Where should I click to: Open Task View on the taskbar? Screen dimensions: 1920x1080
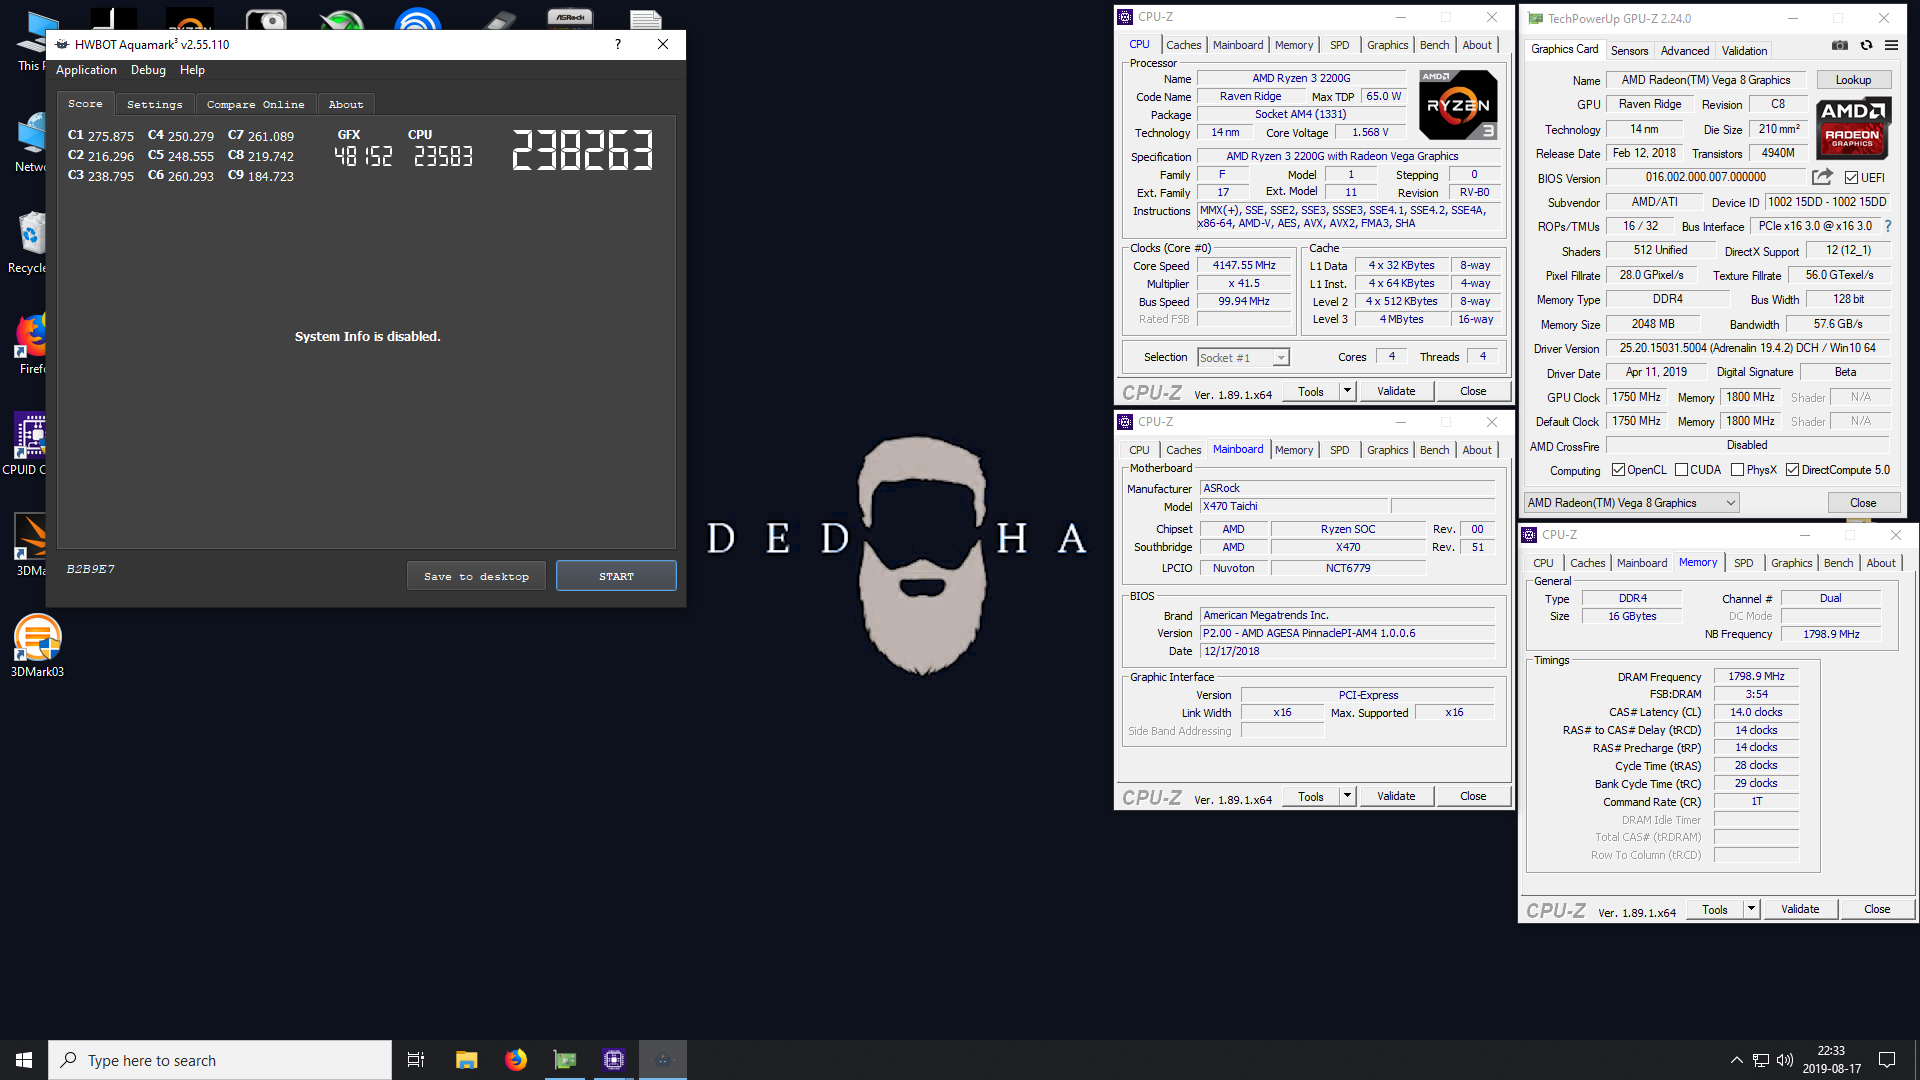point(416,1060)
